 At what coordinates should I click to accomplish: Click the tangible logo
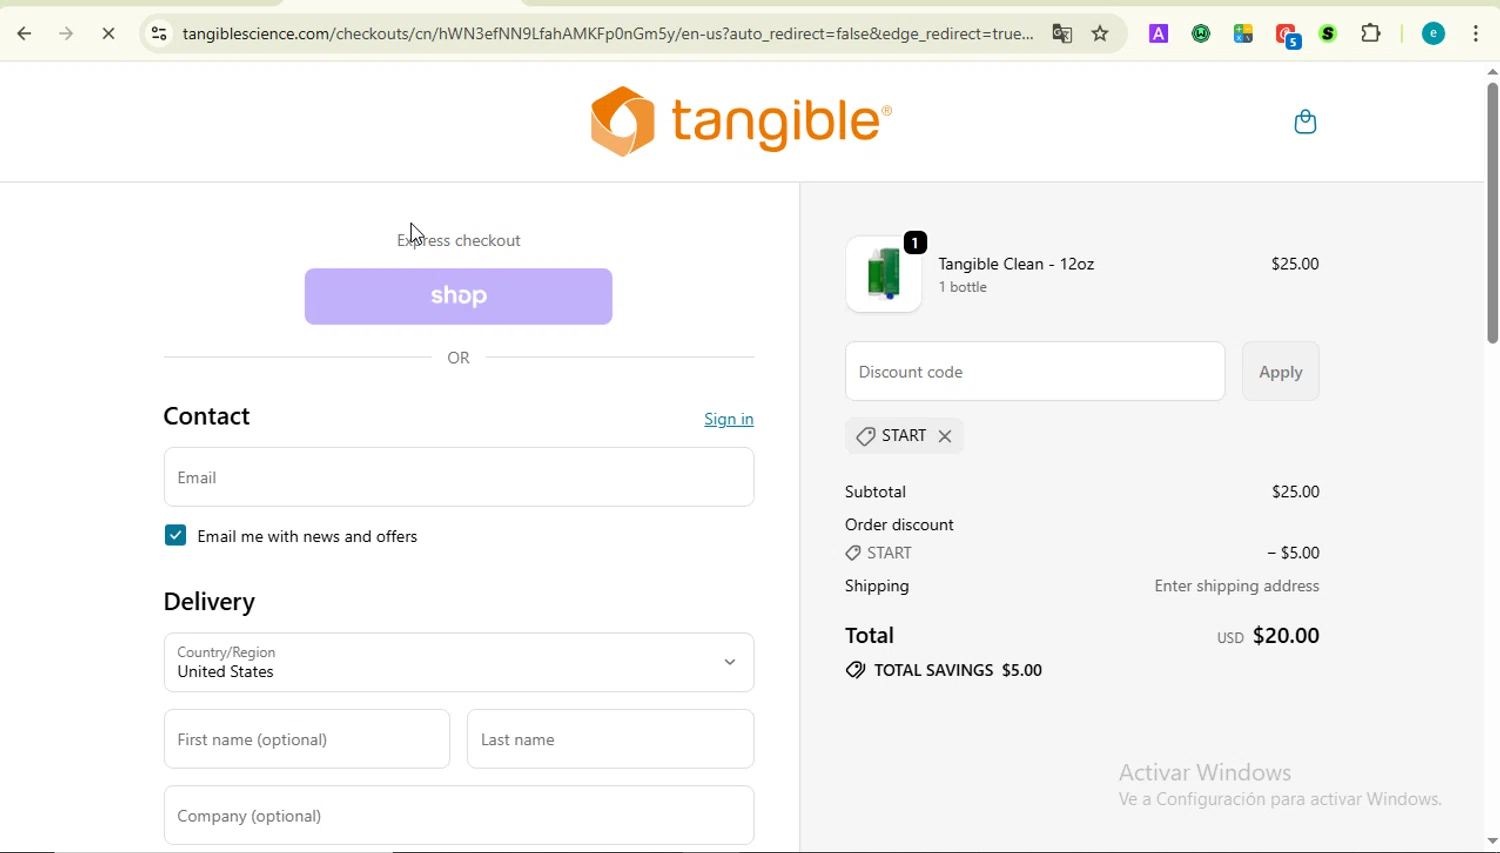(741, 122)
